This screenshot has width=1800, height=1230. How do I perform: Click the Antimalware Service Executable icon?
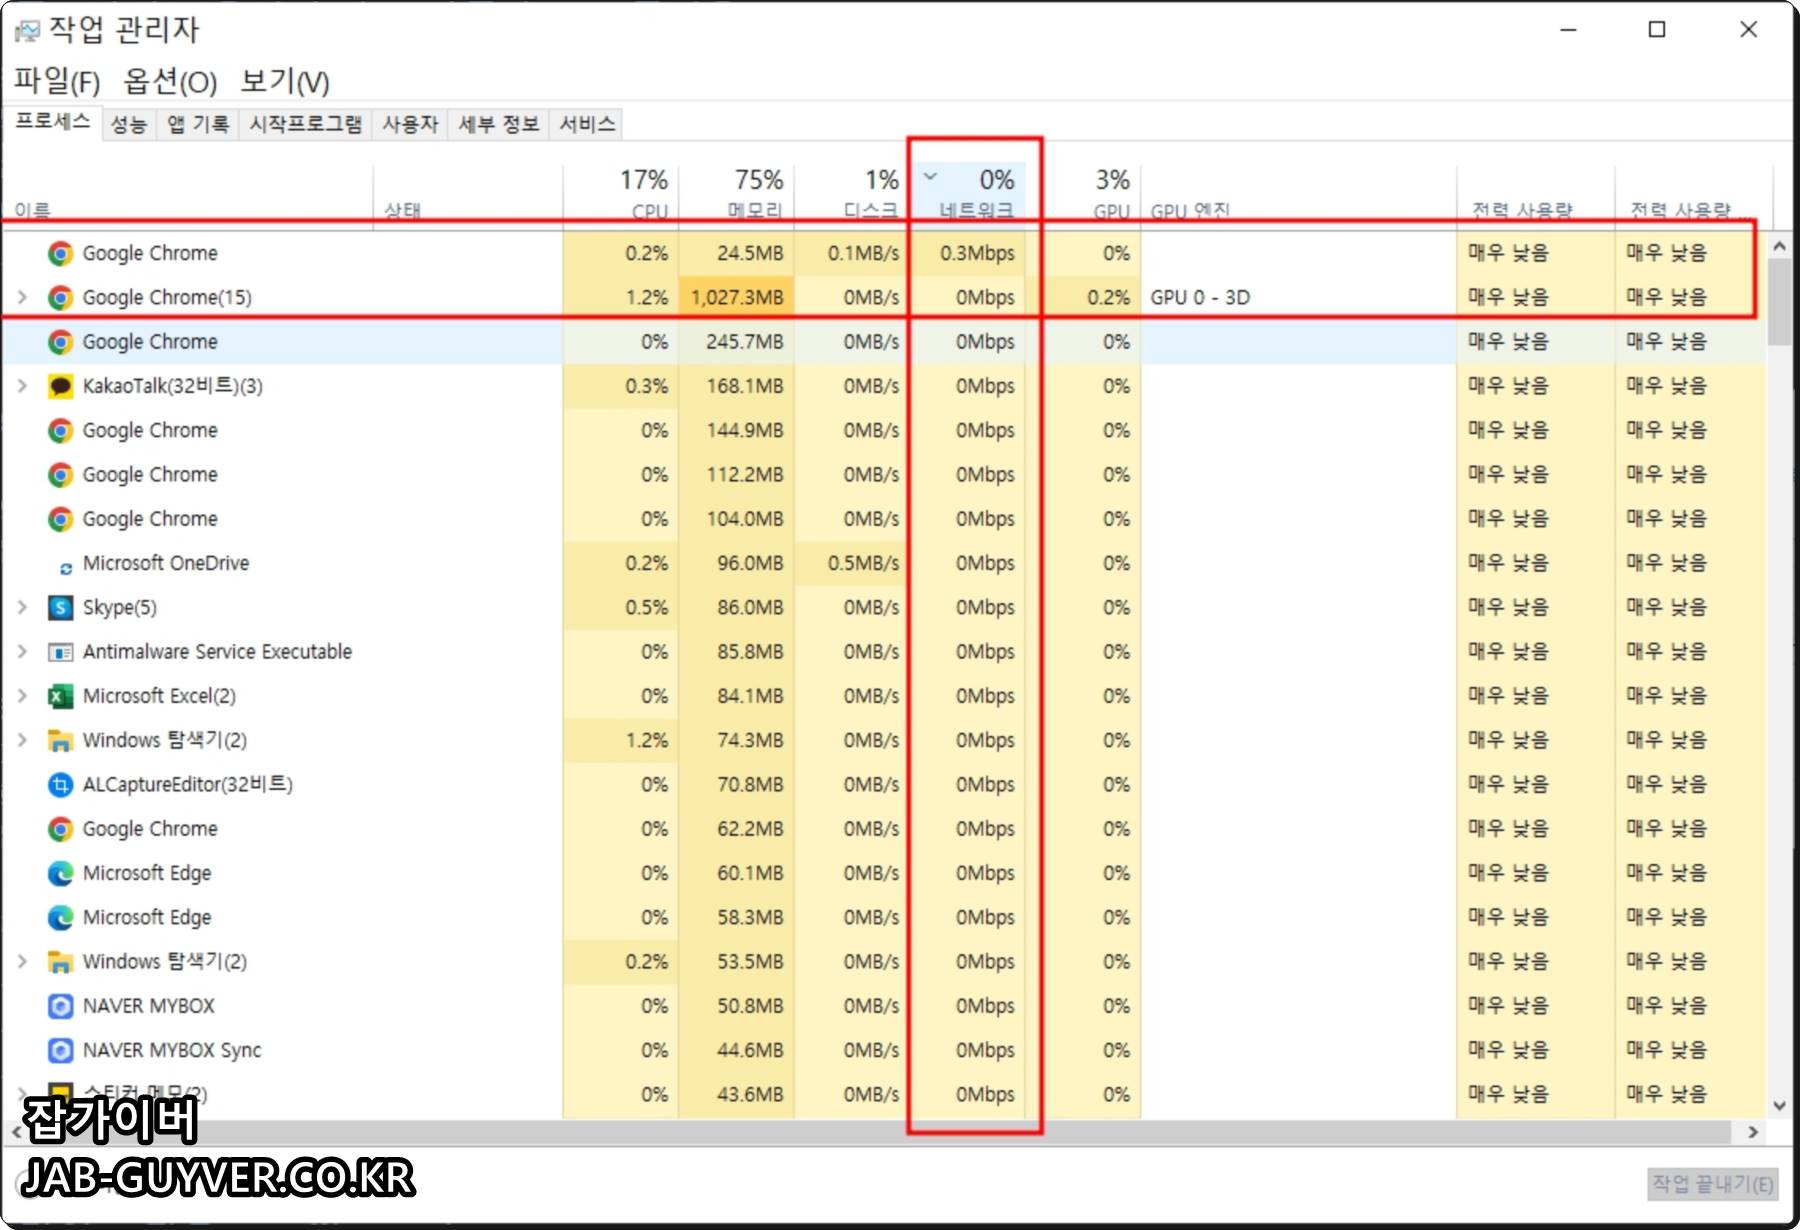pos(60,652)
